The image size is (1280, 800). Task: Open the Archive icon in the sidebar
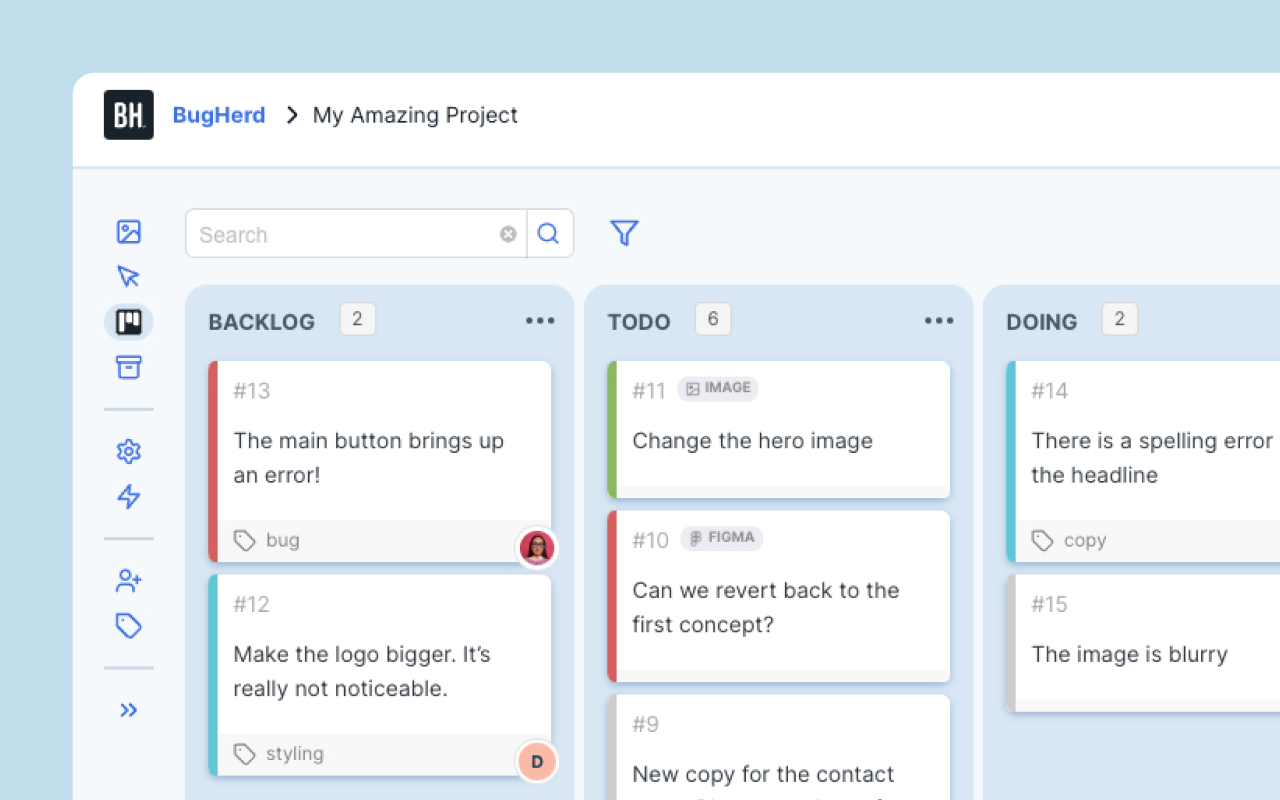pos(129,367)
